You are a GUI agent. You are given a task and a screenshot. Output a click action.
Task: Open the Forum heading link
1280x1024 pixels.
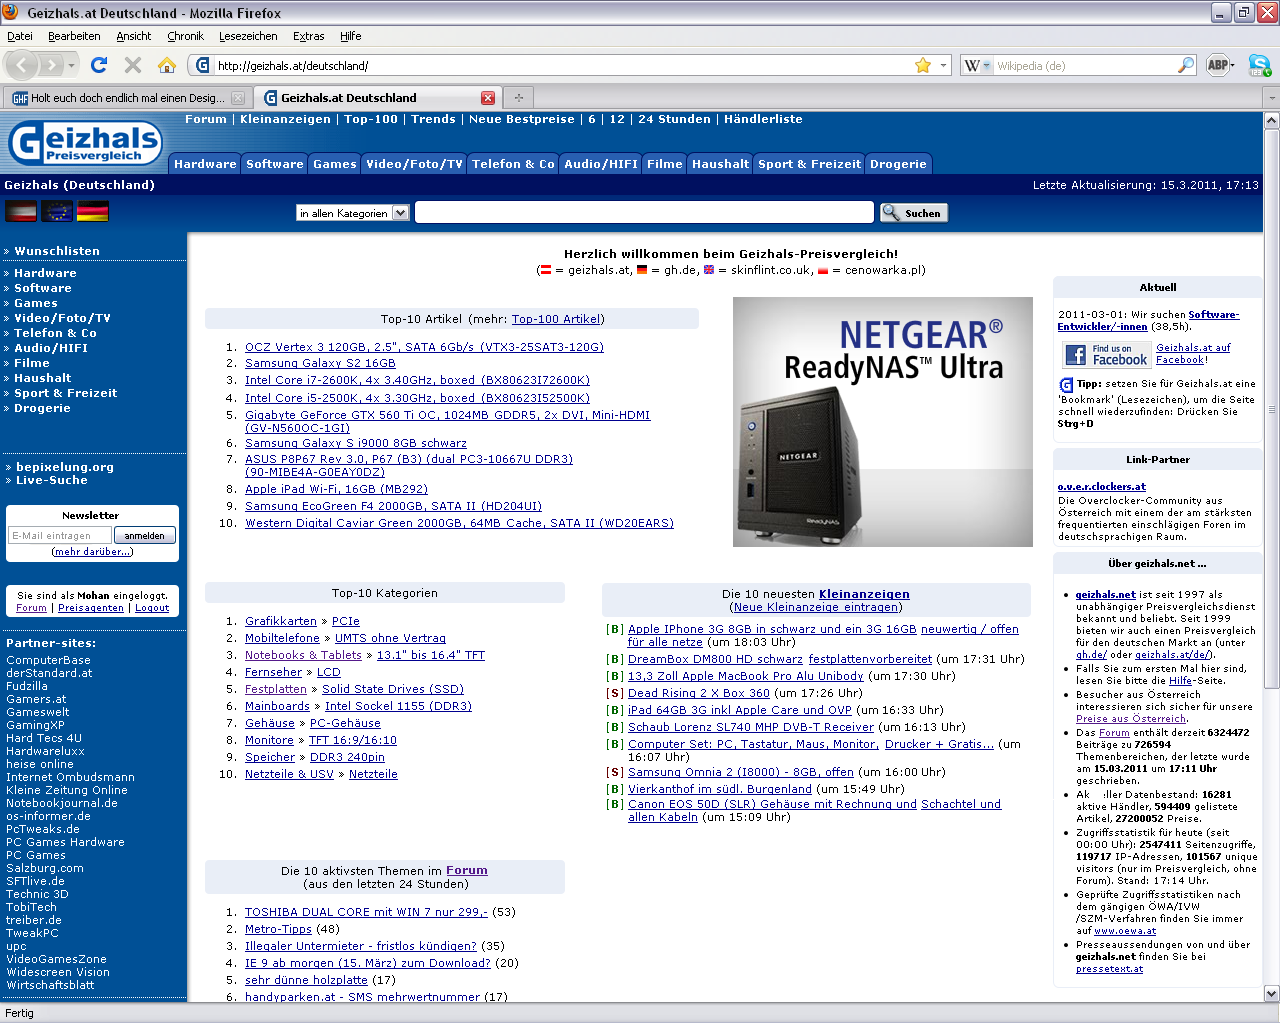[467, 871]
